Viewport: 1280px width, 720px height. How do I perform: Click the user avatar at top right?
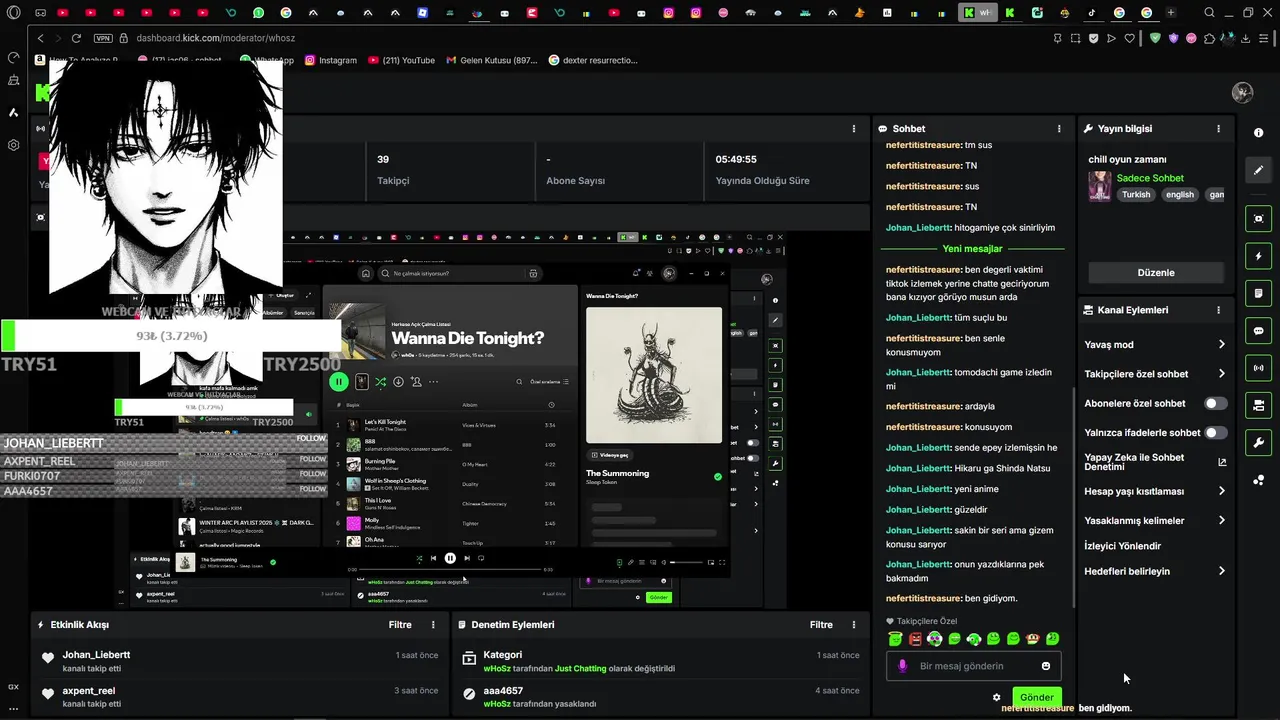pos(1242,93)
